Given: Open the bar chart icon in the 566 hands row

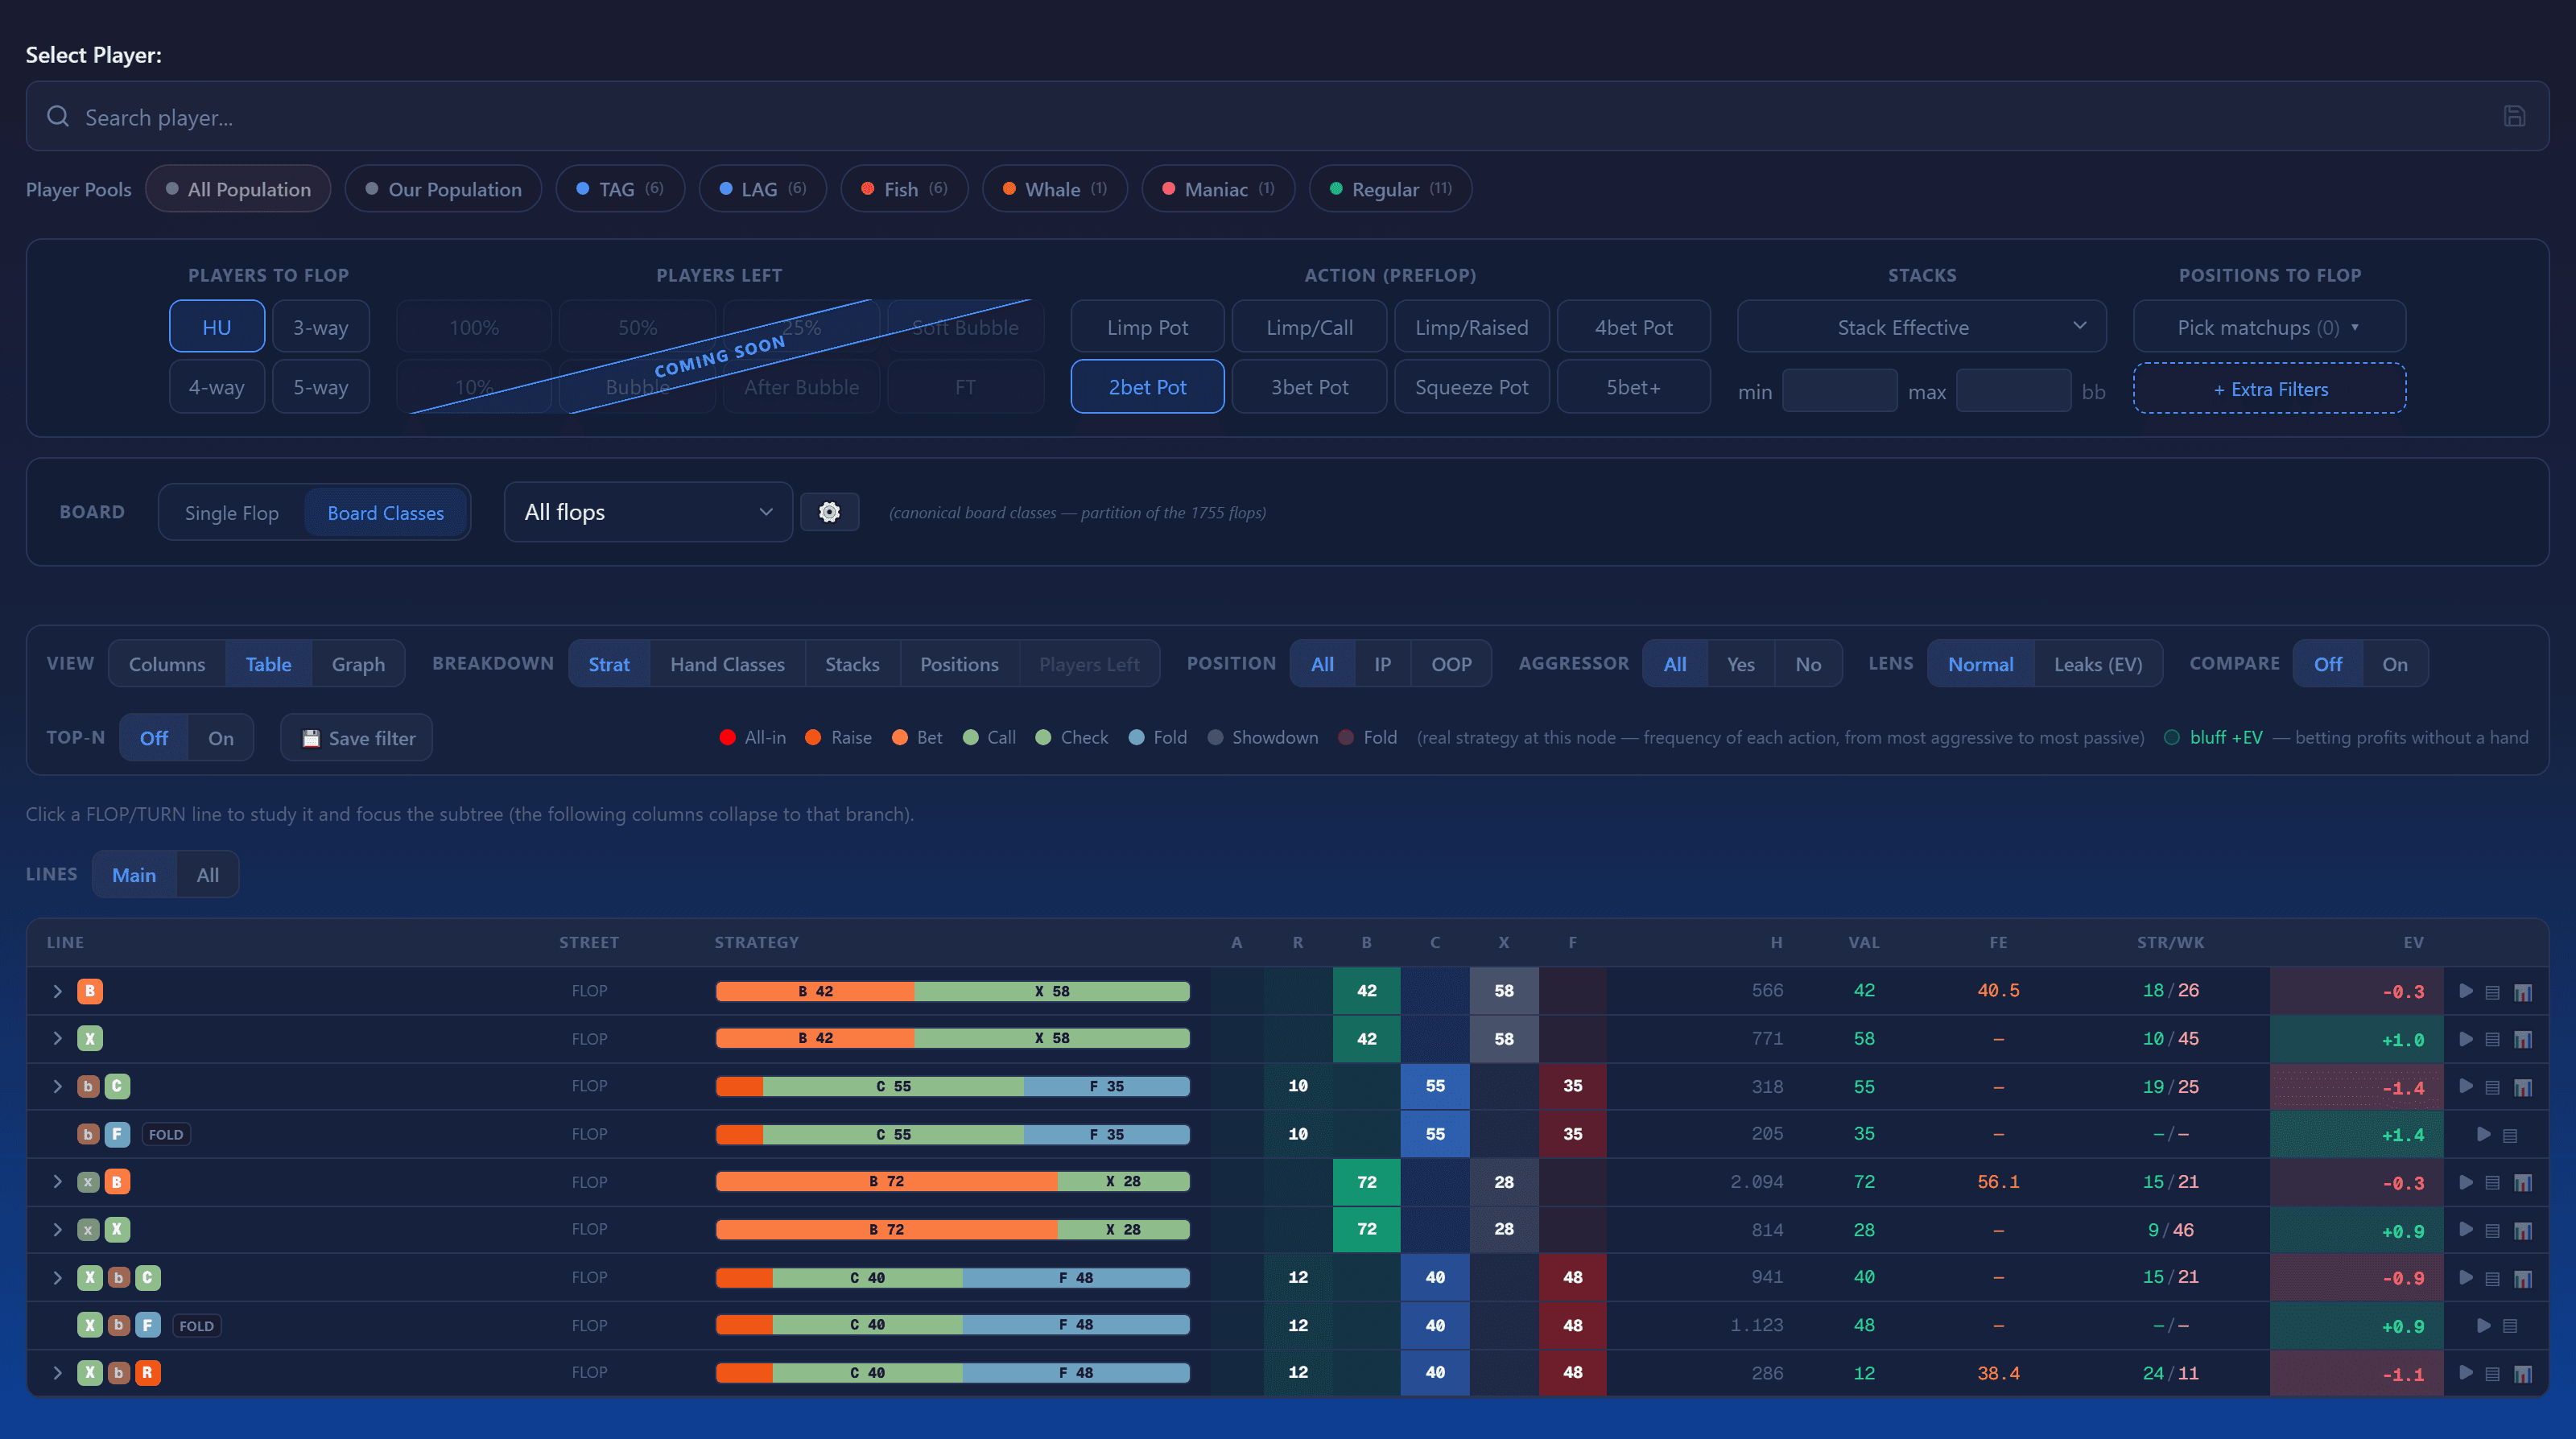Looking at the screenshot, I should pyautogui.click(x=2523, y=992).
